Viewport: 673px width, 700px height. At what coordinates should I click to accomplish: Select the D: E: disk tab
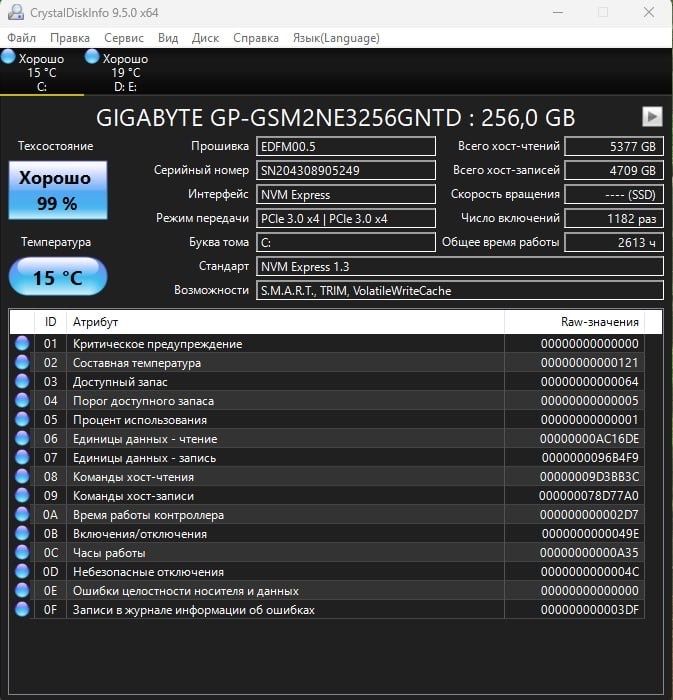(125, 72)
